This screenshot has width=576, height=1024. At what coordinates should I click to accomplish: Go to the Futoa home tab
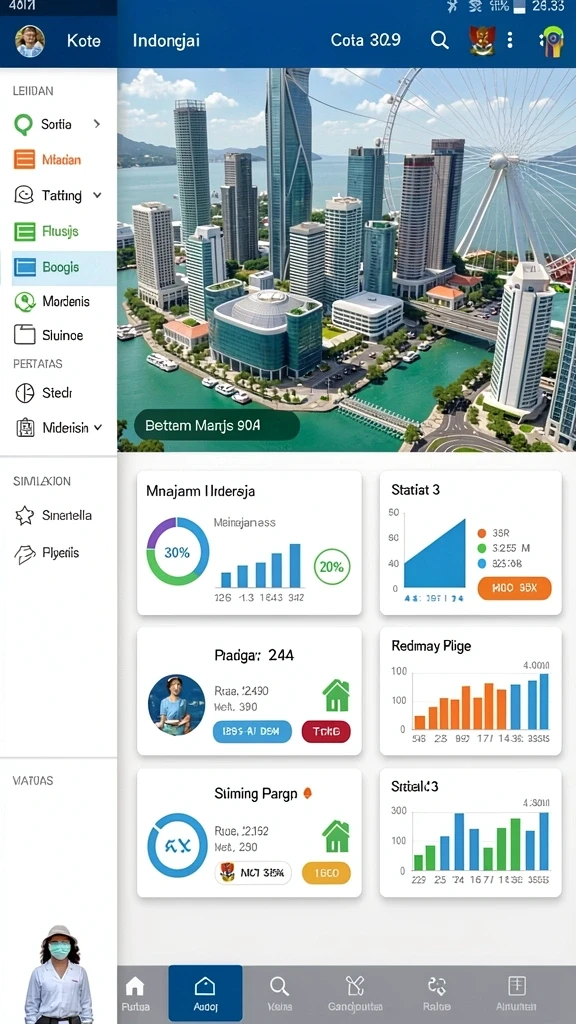135,993
